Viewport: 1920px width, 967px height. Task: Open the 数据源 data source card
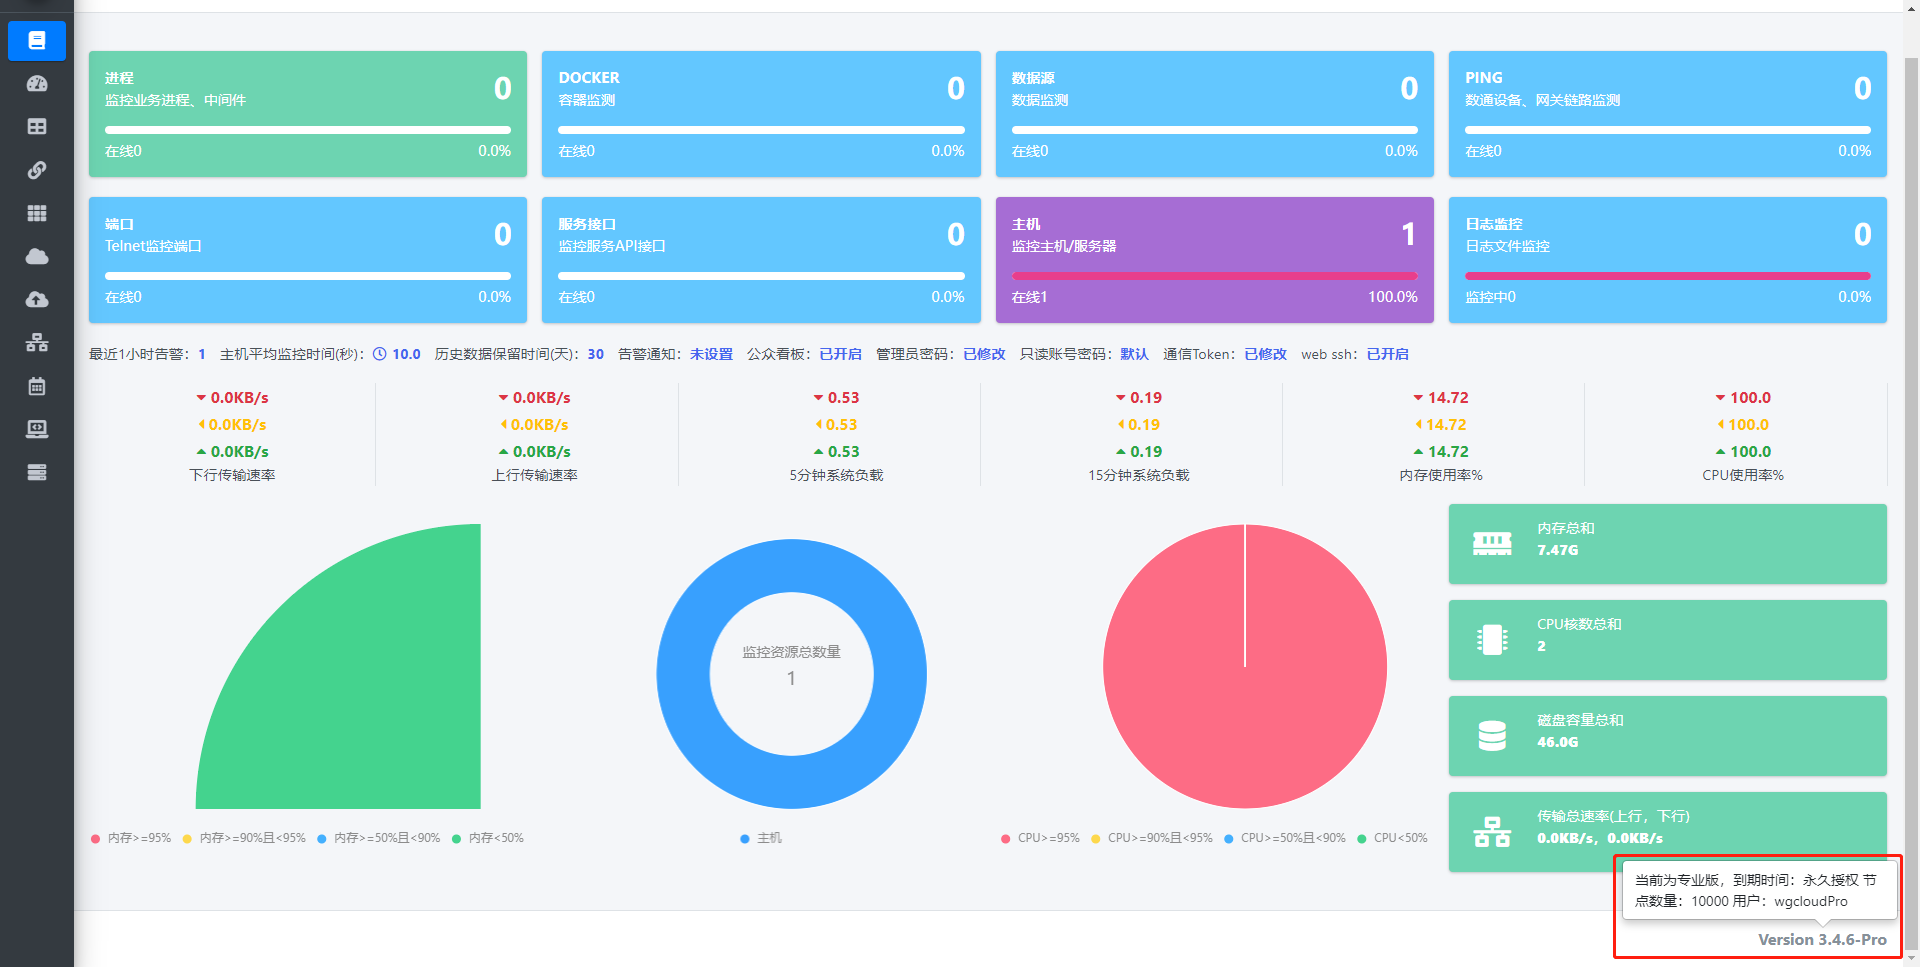1215,114
